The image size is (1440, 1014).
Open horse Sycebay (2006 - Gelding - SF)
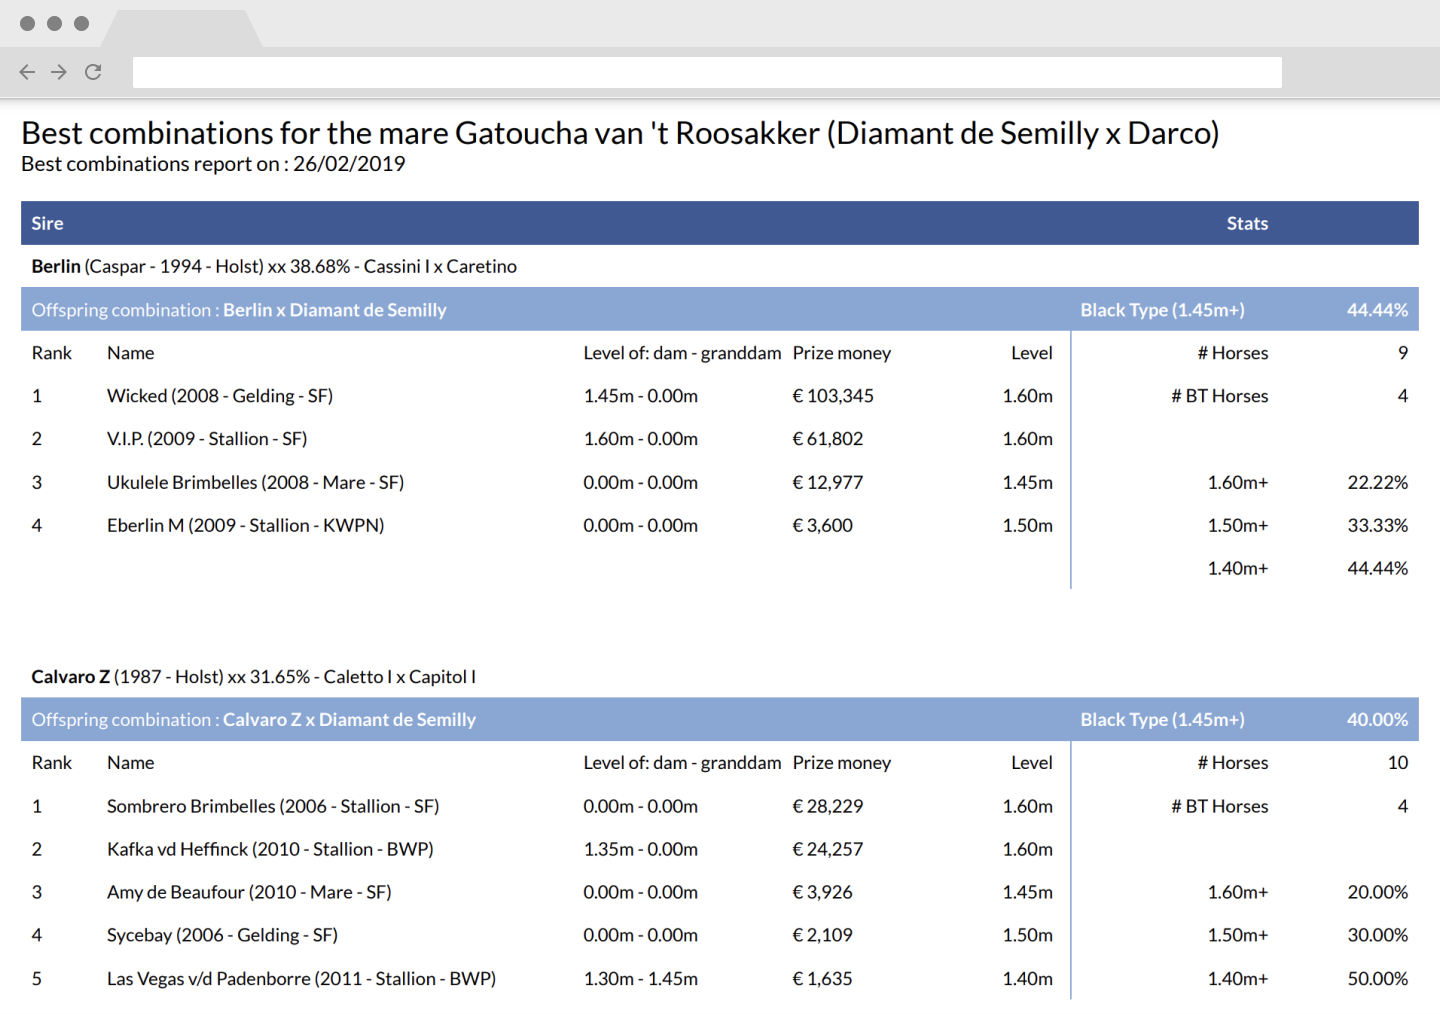222,935
